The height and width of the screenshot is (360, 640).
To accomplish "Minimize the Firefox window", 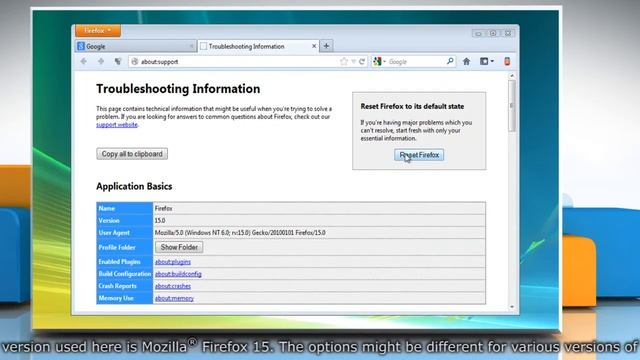I will coord(478,33).
